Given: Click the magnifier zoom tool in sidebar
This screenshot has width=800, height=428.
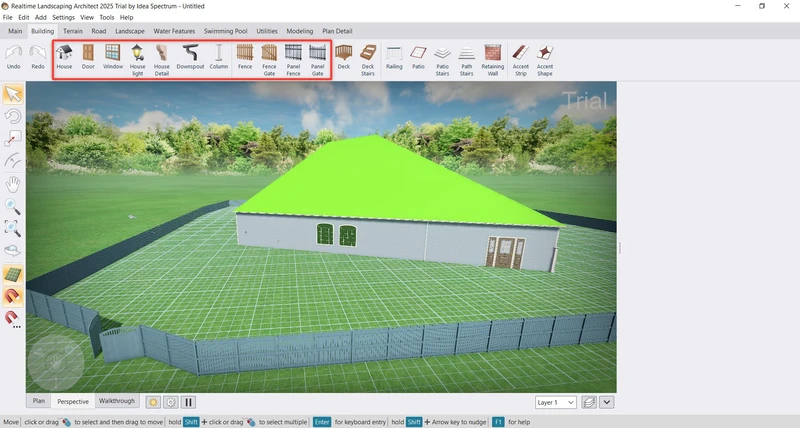Looking at the screenshot, I should point(13,207).
